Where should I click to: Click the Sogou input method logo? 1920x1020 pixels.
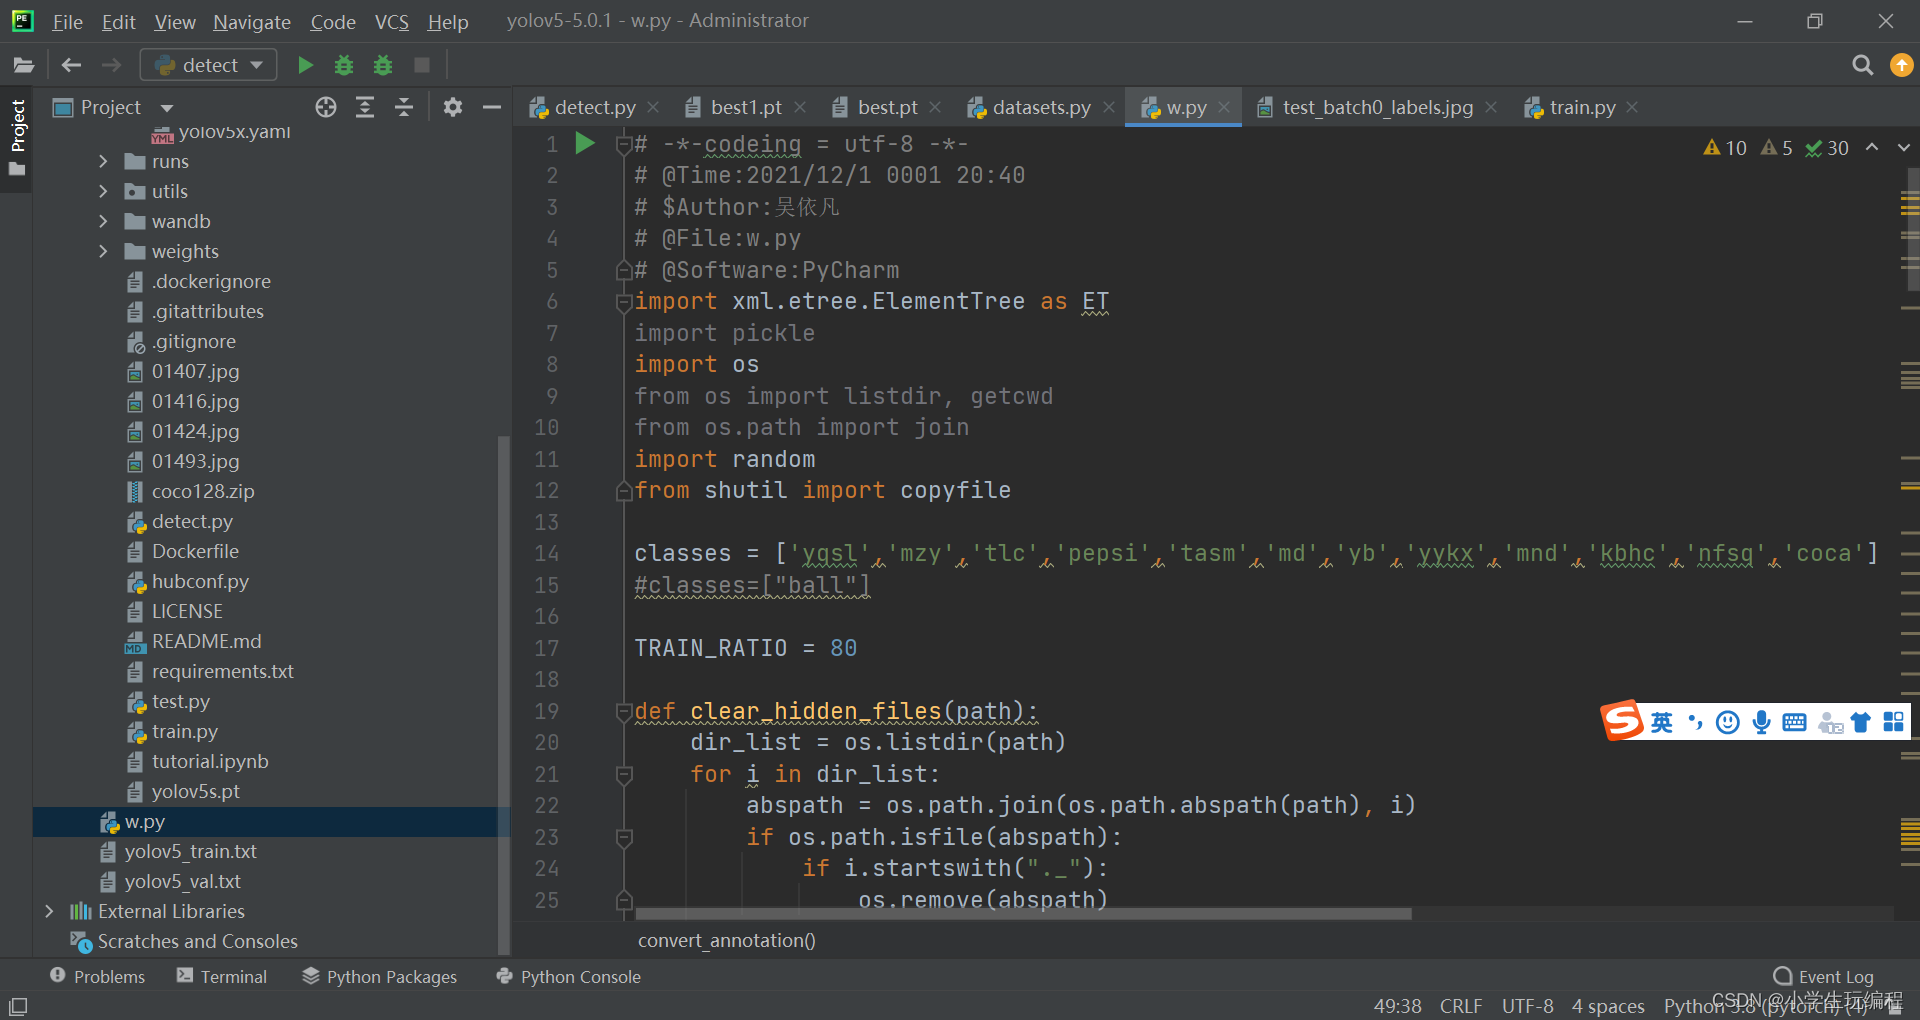(x=1622, y=720)
